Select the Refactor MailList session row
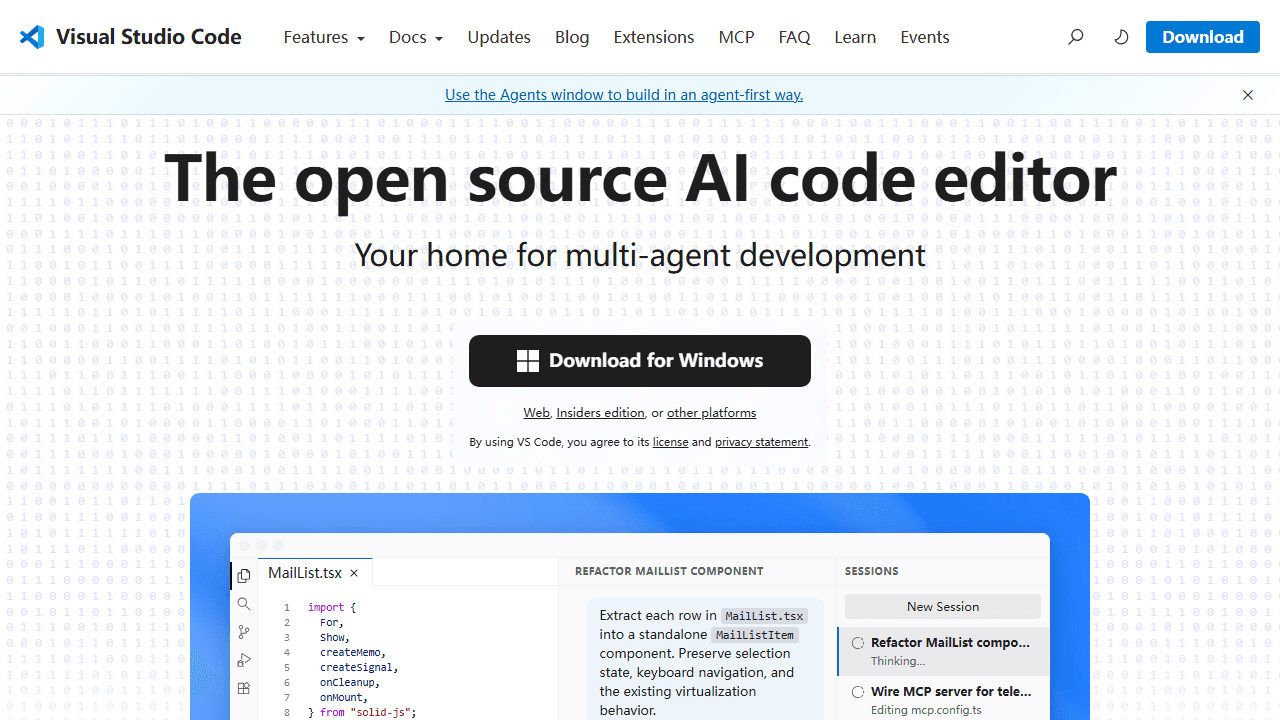 944,651
